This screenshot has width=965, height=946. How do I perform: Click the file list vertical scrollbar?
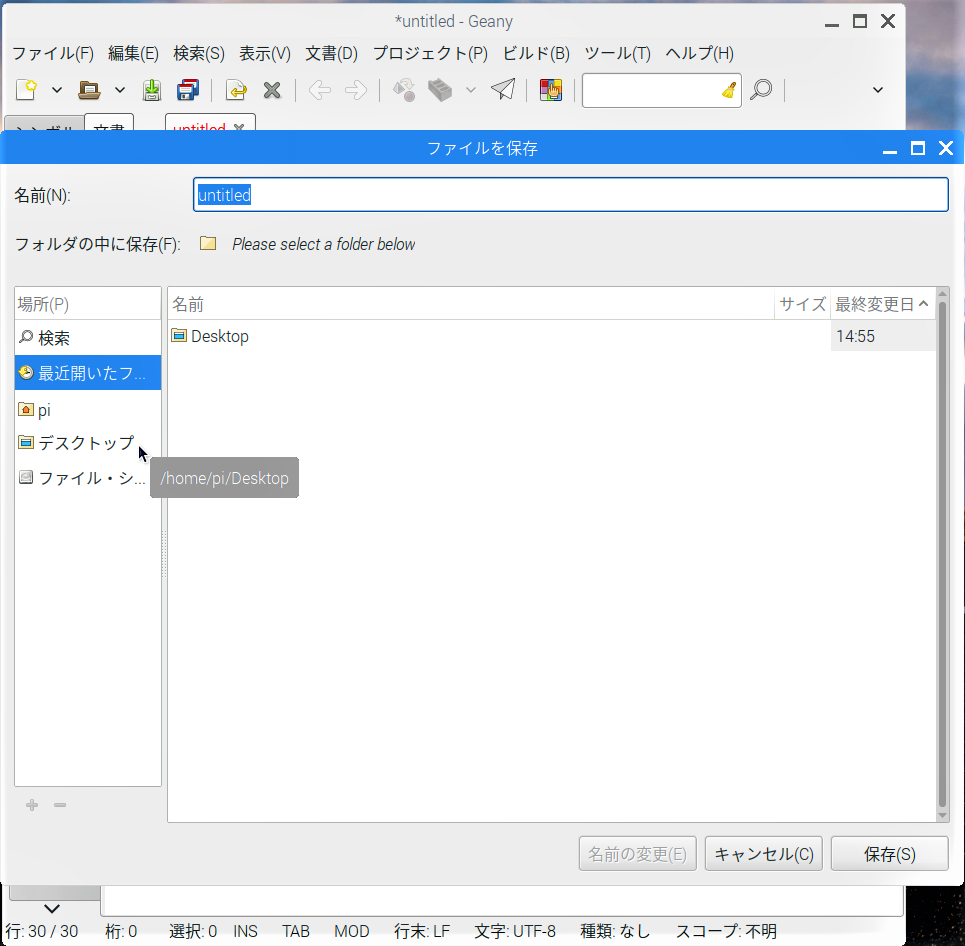[942, 554]
